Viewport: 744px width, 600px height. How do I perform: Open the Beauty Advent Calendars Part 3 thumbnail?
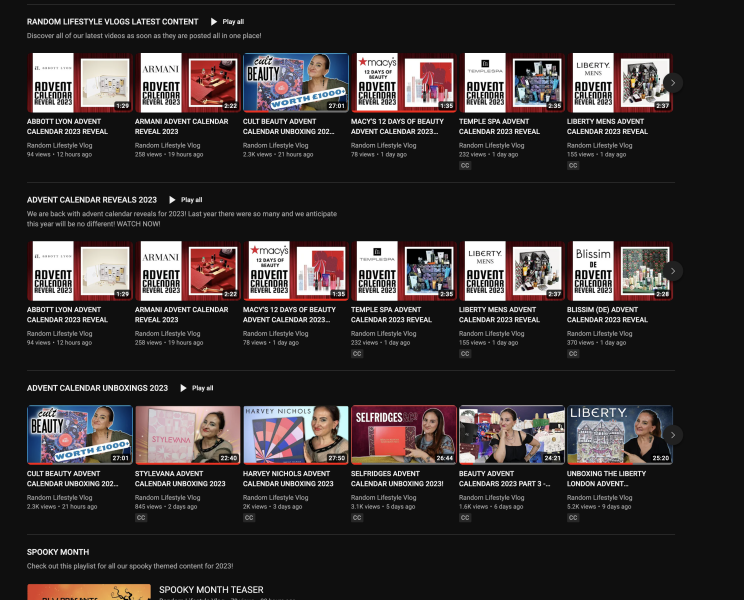pyautogui.click(x=512, y=435)
